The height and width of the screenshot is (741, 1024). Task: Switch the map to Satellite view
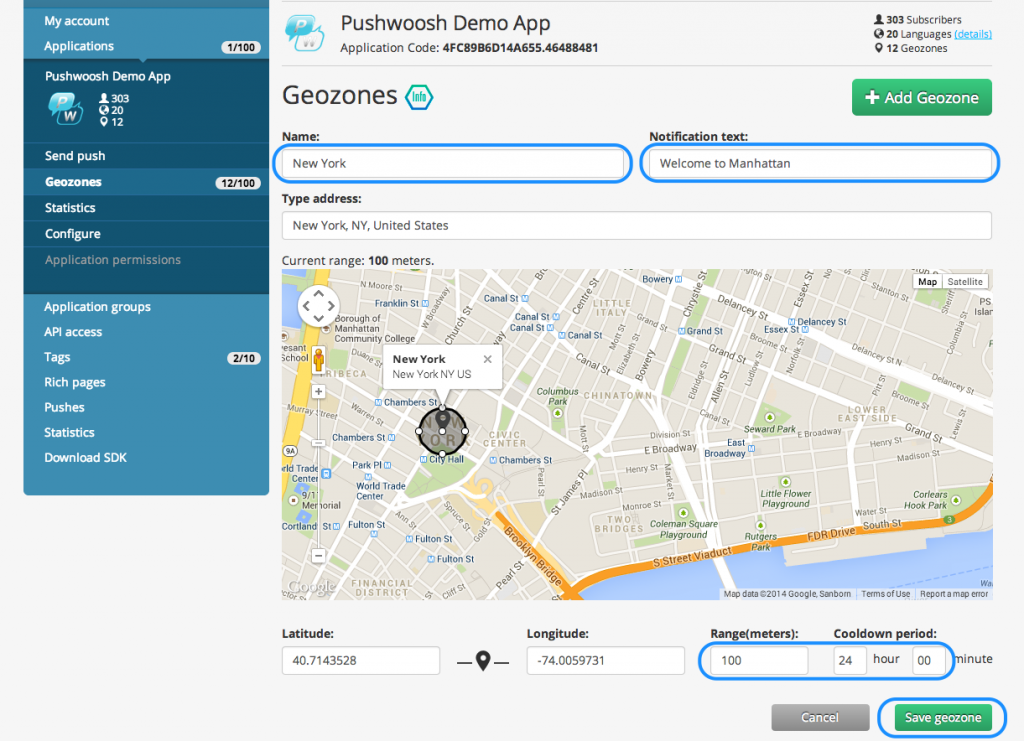pyautogui.click(x=965, y=281)
